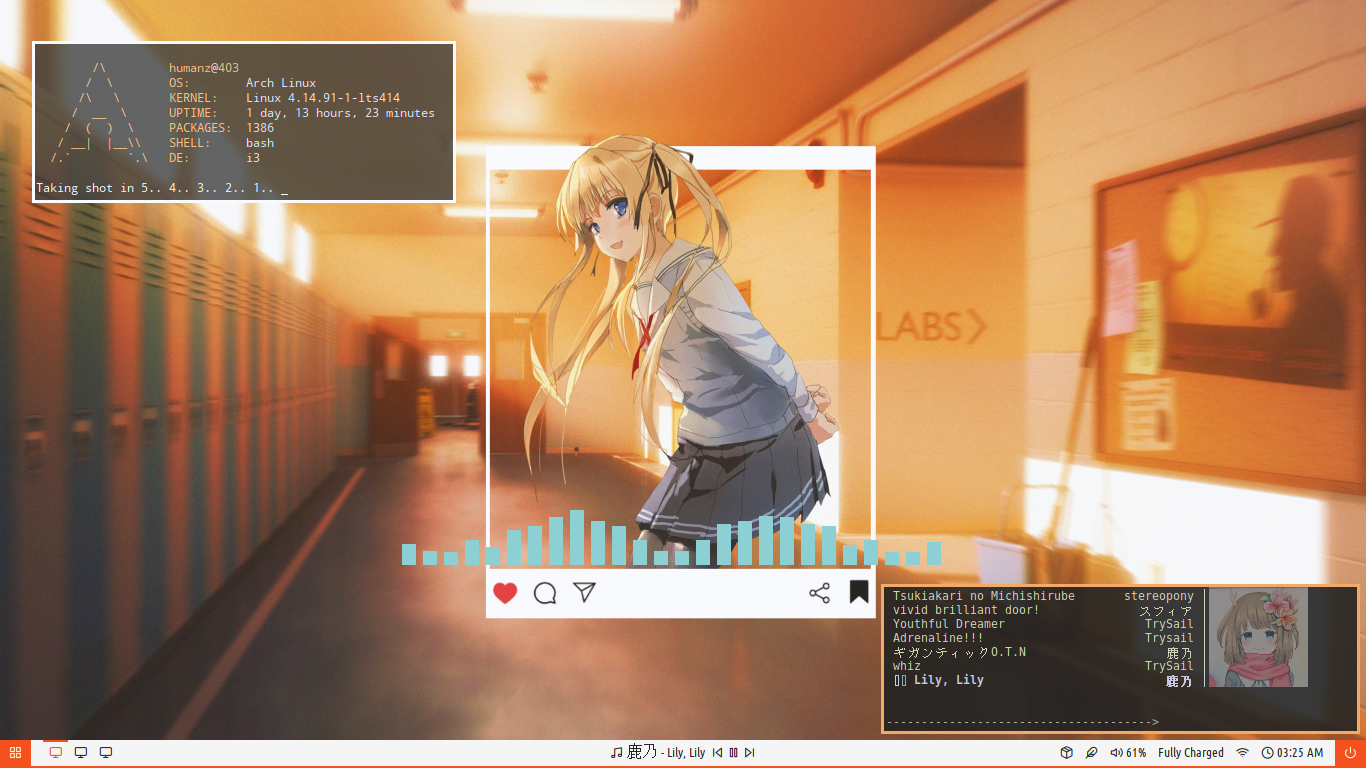Click the album art thumbnail in player

point(1258,637)
